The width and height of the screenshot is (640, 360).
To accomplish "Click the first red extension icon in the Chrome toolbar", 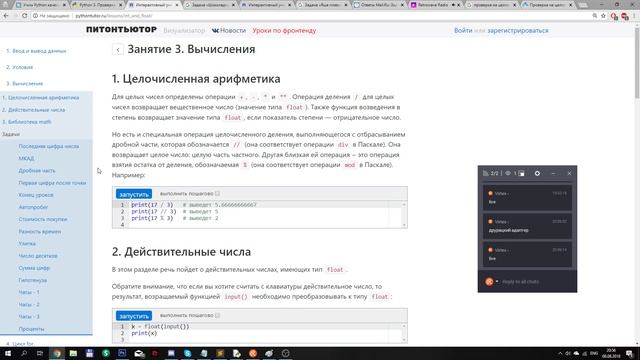I will tap(614, 16).
